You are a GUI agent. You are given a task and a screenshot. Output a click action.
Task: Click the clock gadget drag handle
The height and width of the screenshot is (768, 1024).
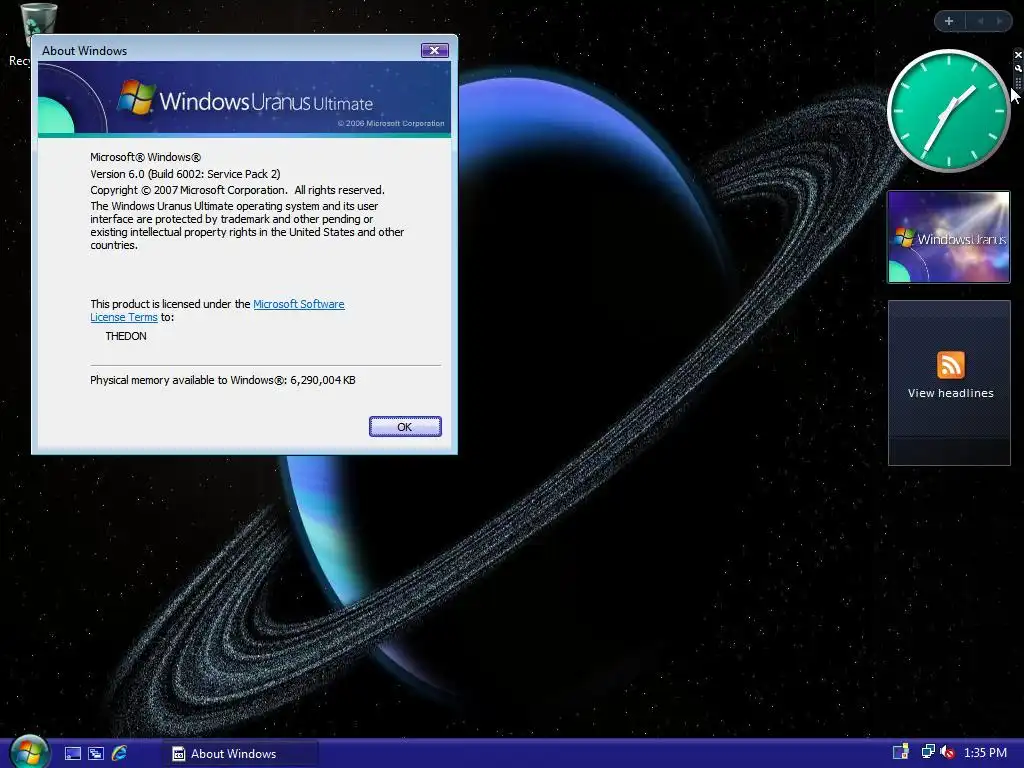(x=1017, y=83)
